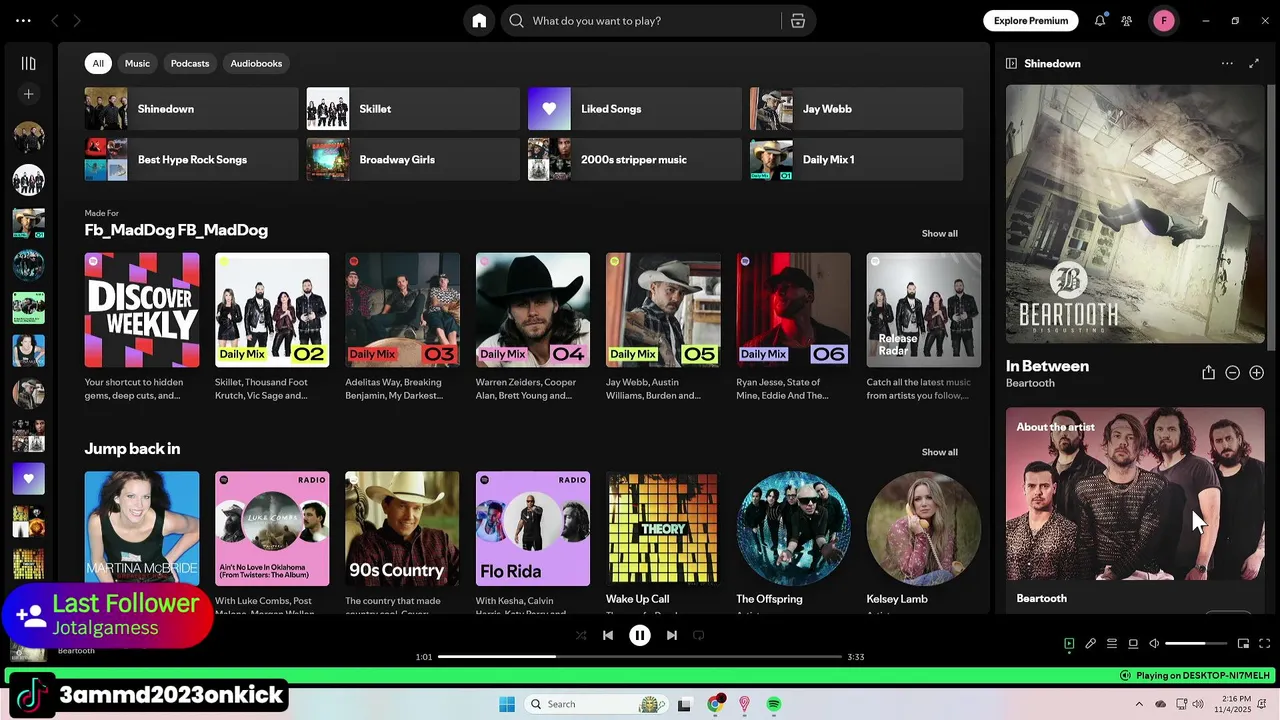Screen dimensions: 1280x720
Task: Open Best Hype Rock Songs playlist tile
Action: (x=191, y=159)
